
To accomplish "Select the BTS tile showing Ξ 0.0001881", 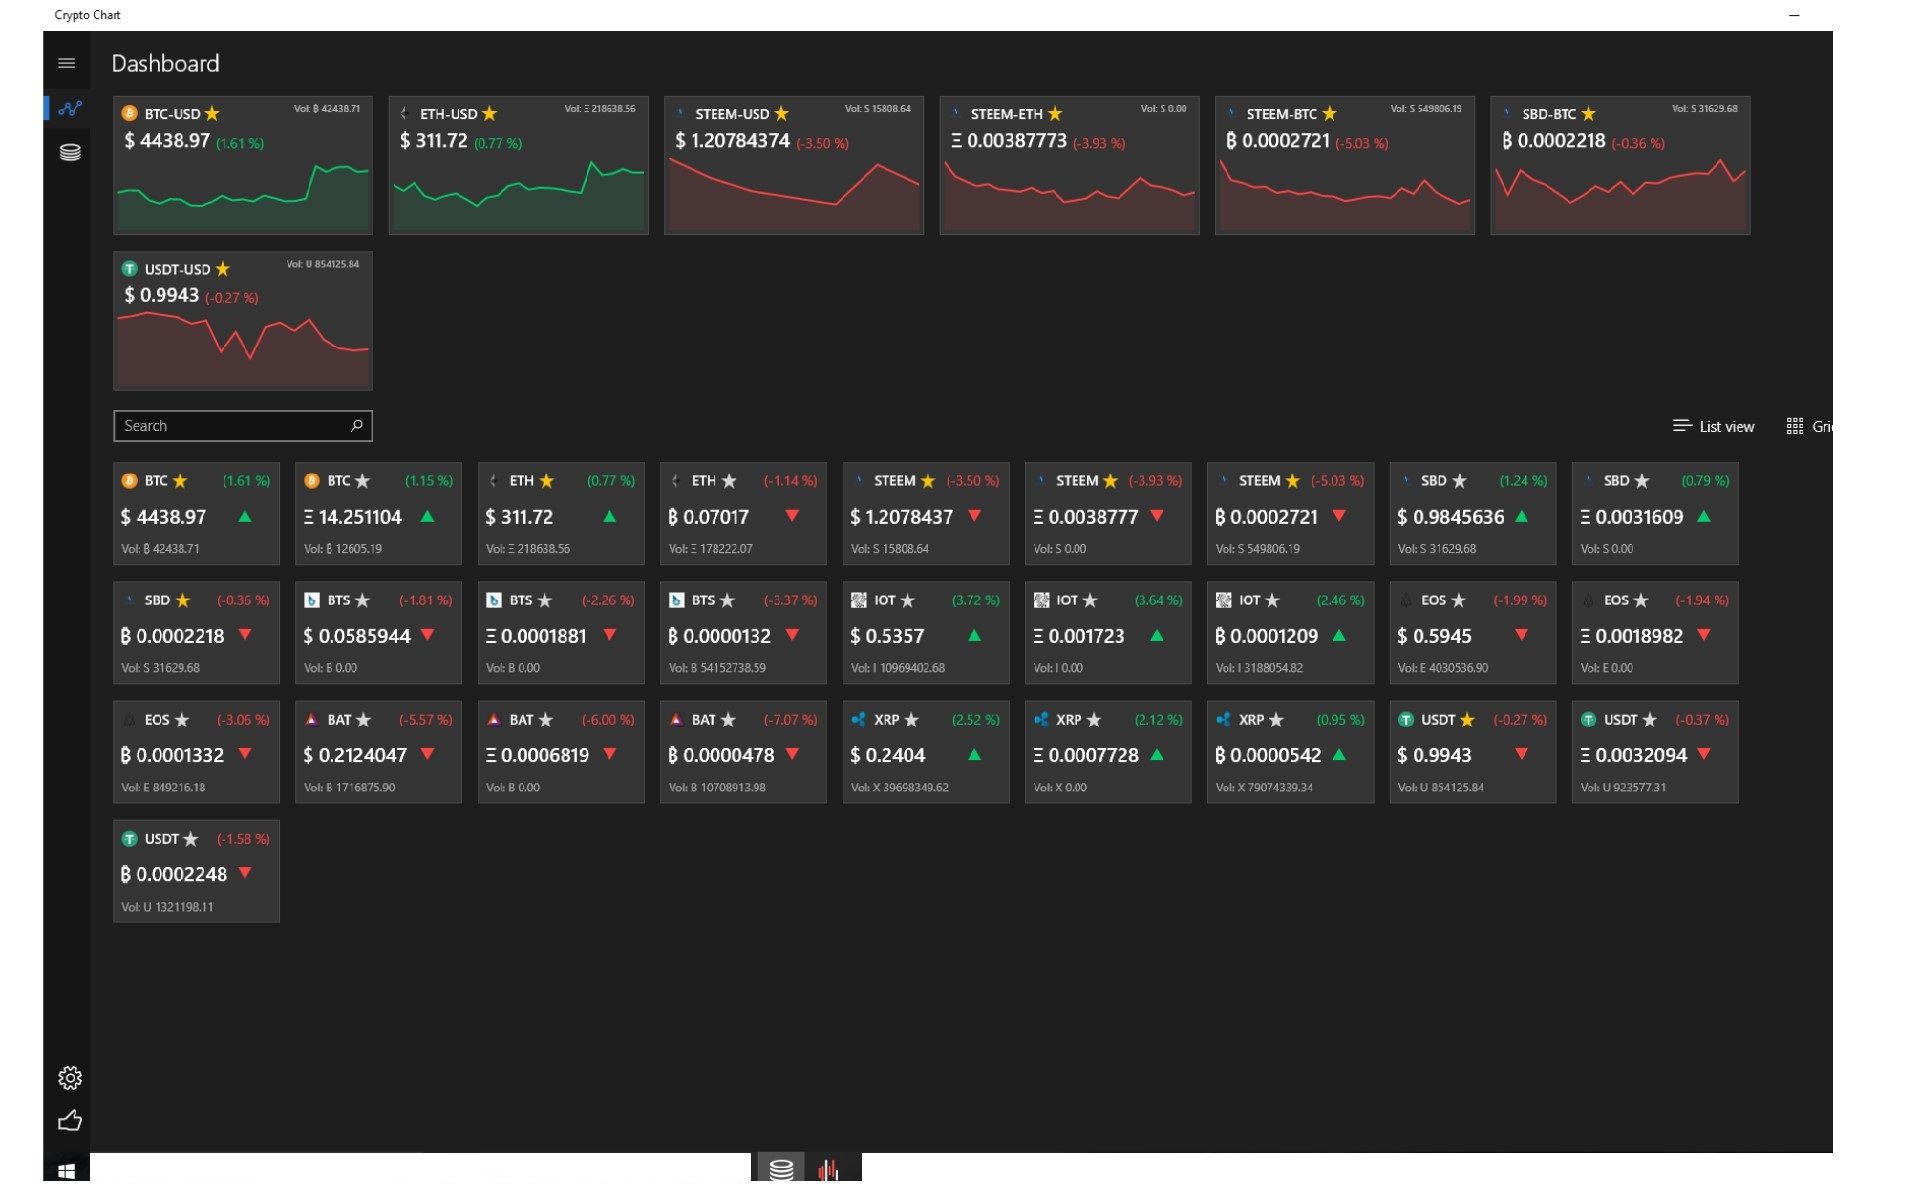I will (561, 632).
